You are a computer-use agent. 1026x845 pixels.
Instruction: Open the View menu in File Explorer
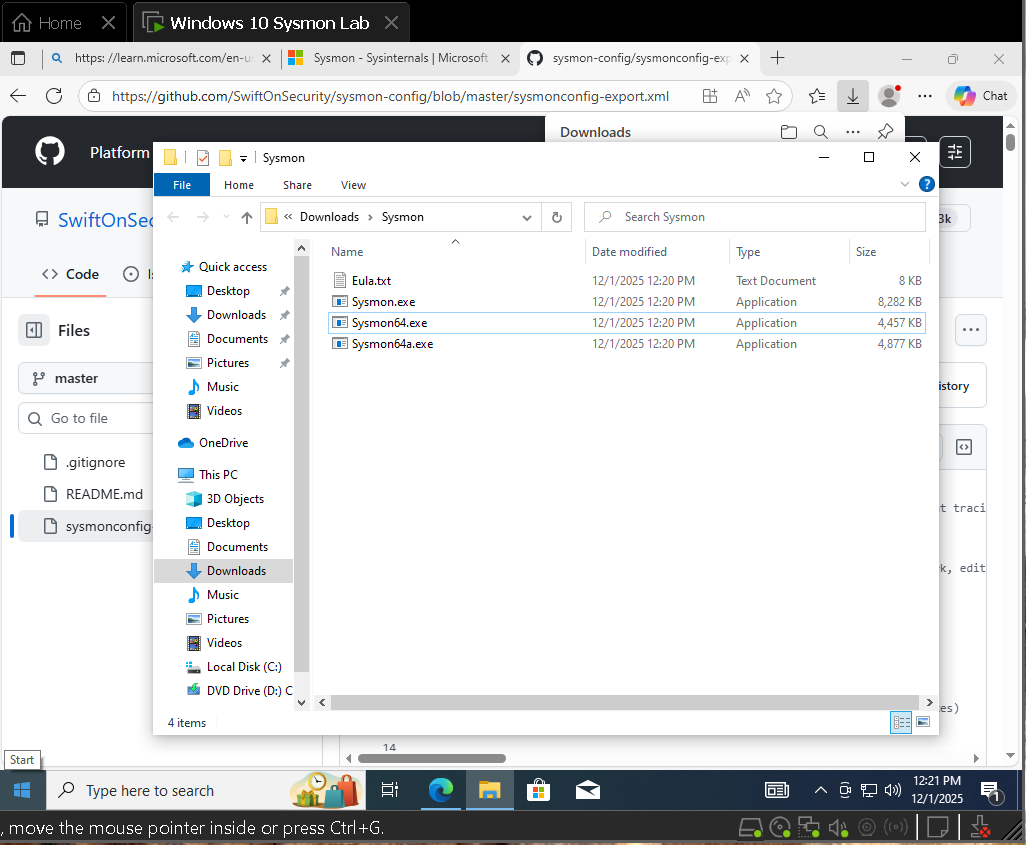(x=353, y=185)
